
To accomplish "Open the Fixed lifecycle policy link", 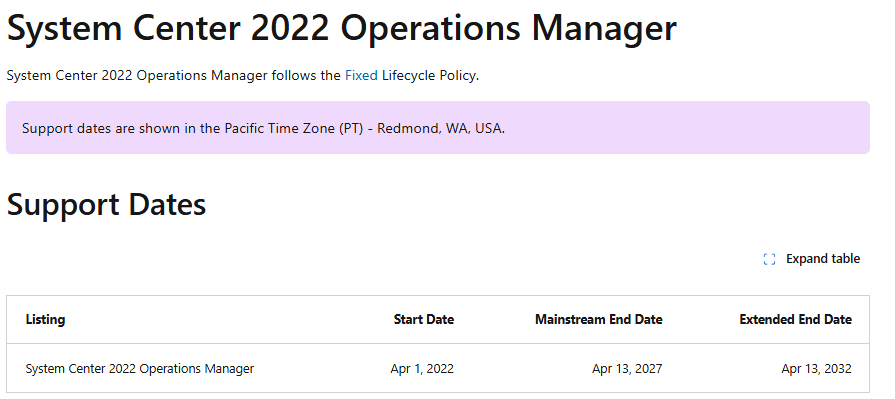I will [361, 75].
